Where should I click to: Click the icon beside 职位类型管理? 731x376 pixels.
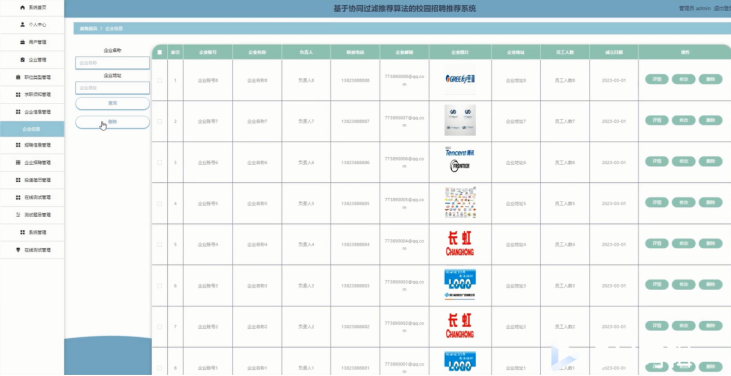tap(18, 77)
